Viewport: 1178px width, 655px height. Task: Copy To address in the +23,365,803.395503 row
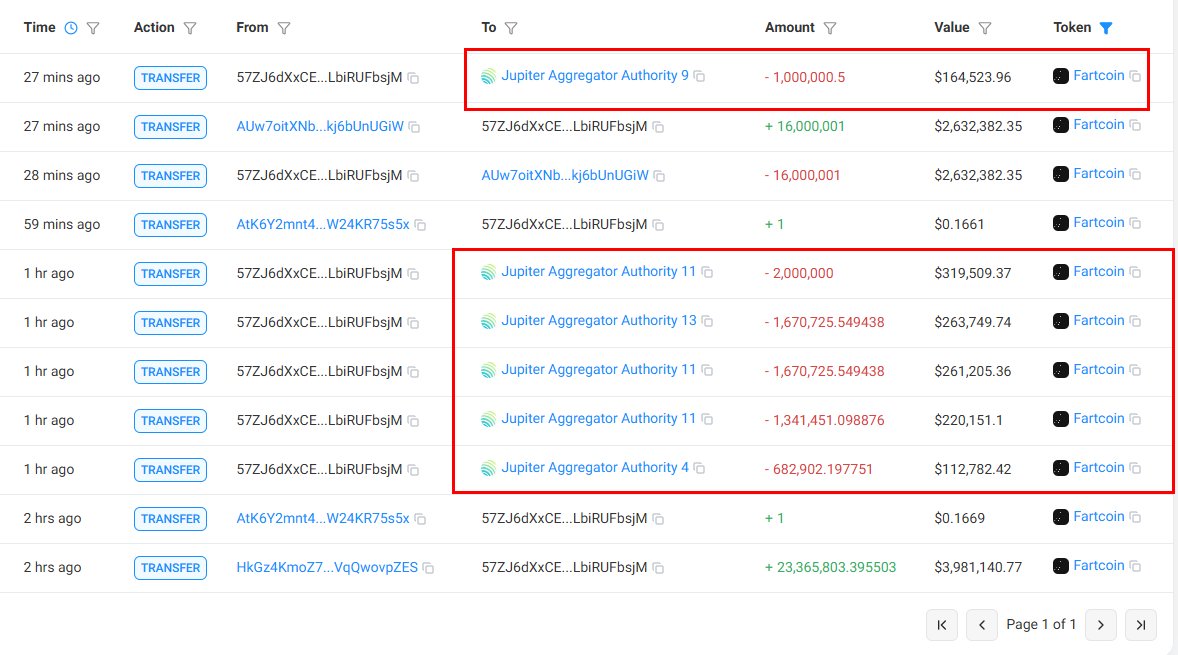(658, 569)
